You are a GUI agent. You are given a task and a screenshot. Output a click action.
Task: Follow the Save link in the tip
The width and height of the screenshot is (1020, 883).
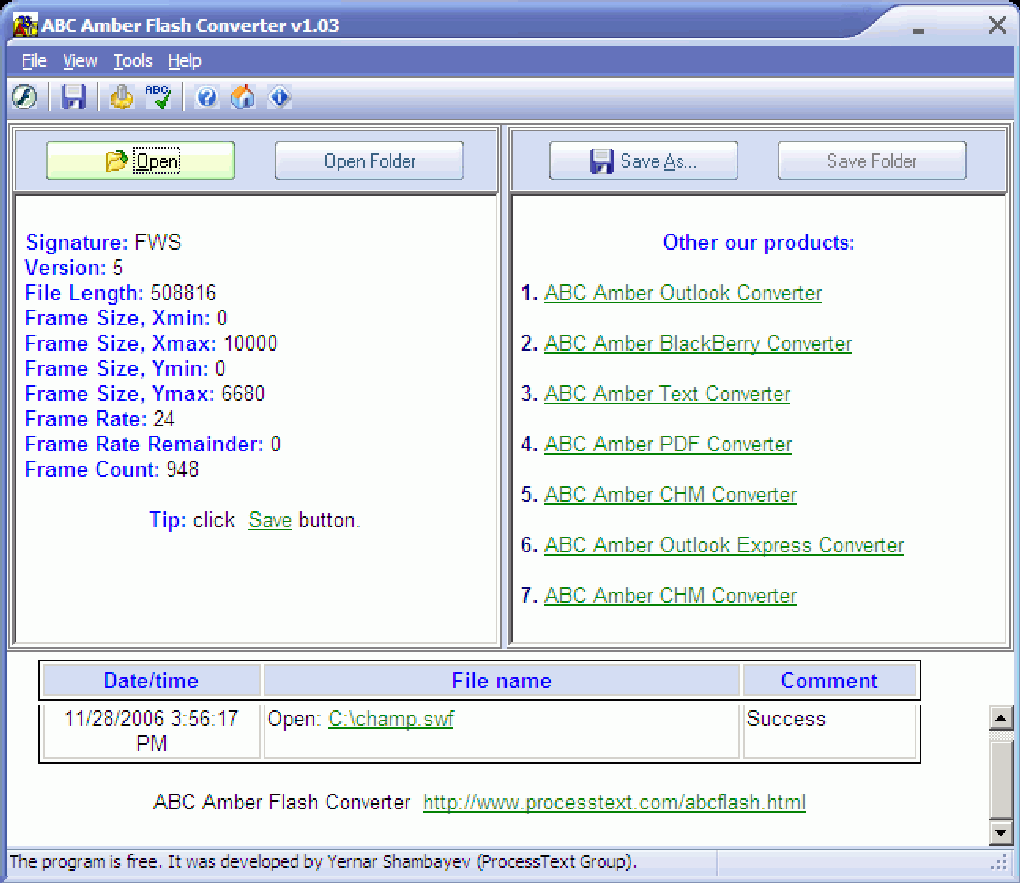pyautogui.click(x=270, y=520)
